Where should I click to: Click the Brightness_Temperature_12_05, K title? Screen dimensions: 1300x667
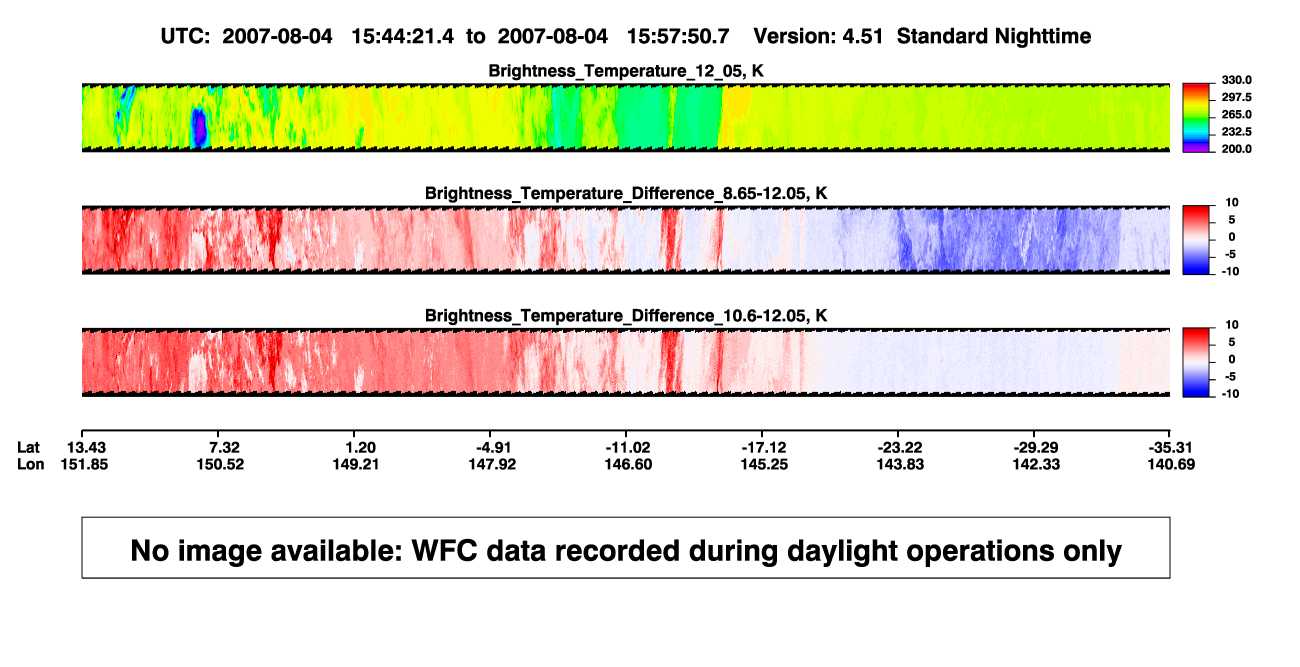626,71
